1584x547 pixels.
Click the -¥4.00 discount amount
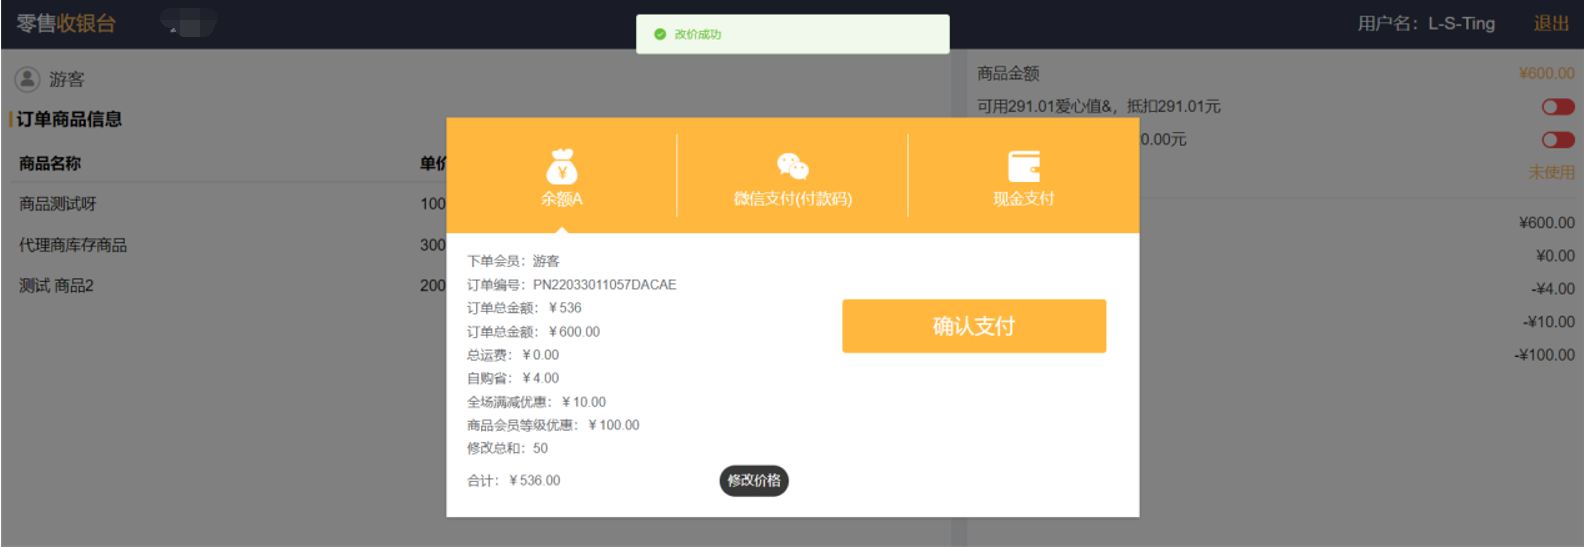[1553, 288]
